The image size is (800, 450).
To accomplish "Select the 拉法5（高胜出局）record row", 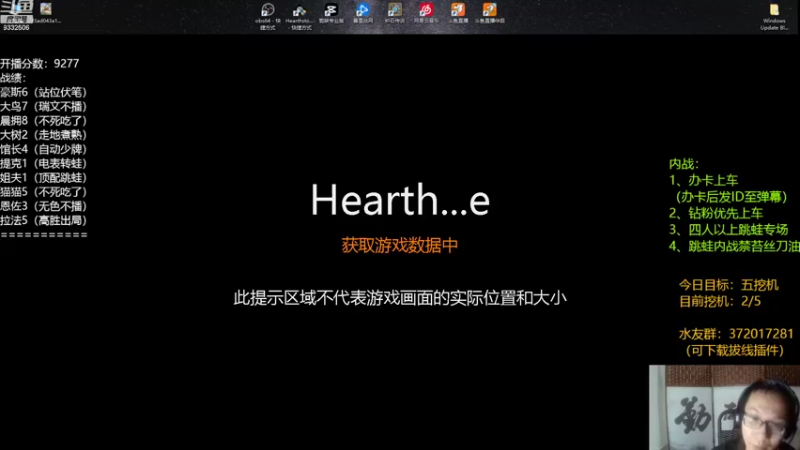I will (x=43, y=221).
